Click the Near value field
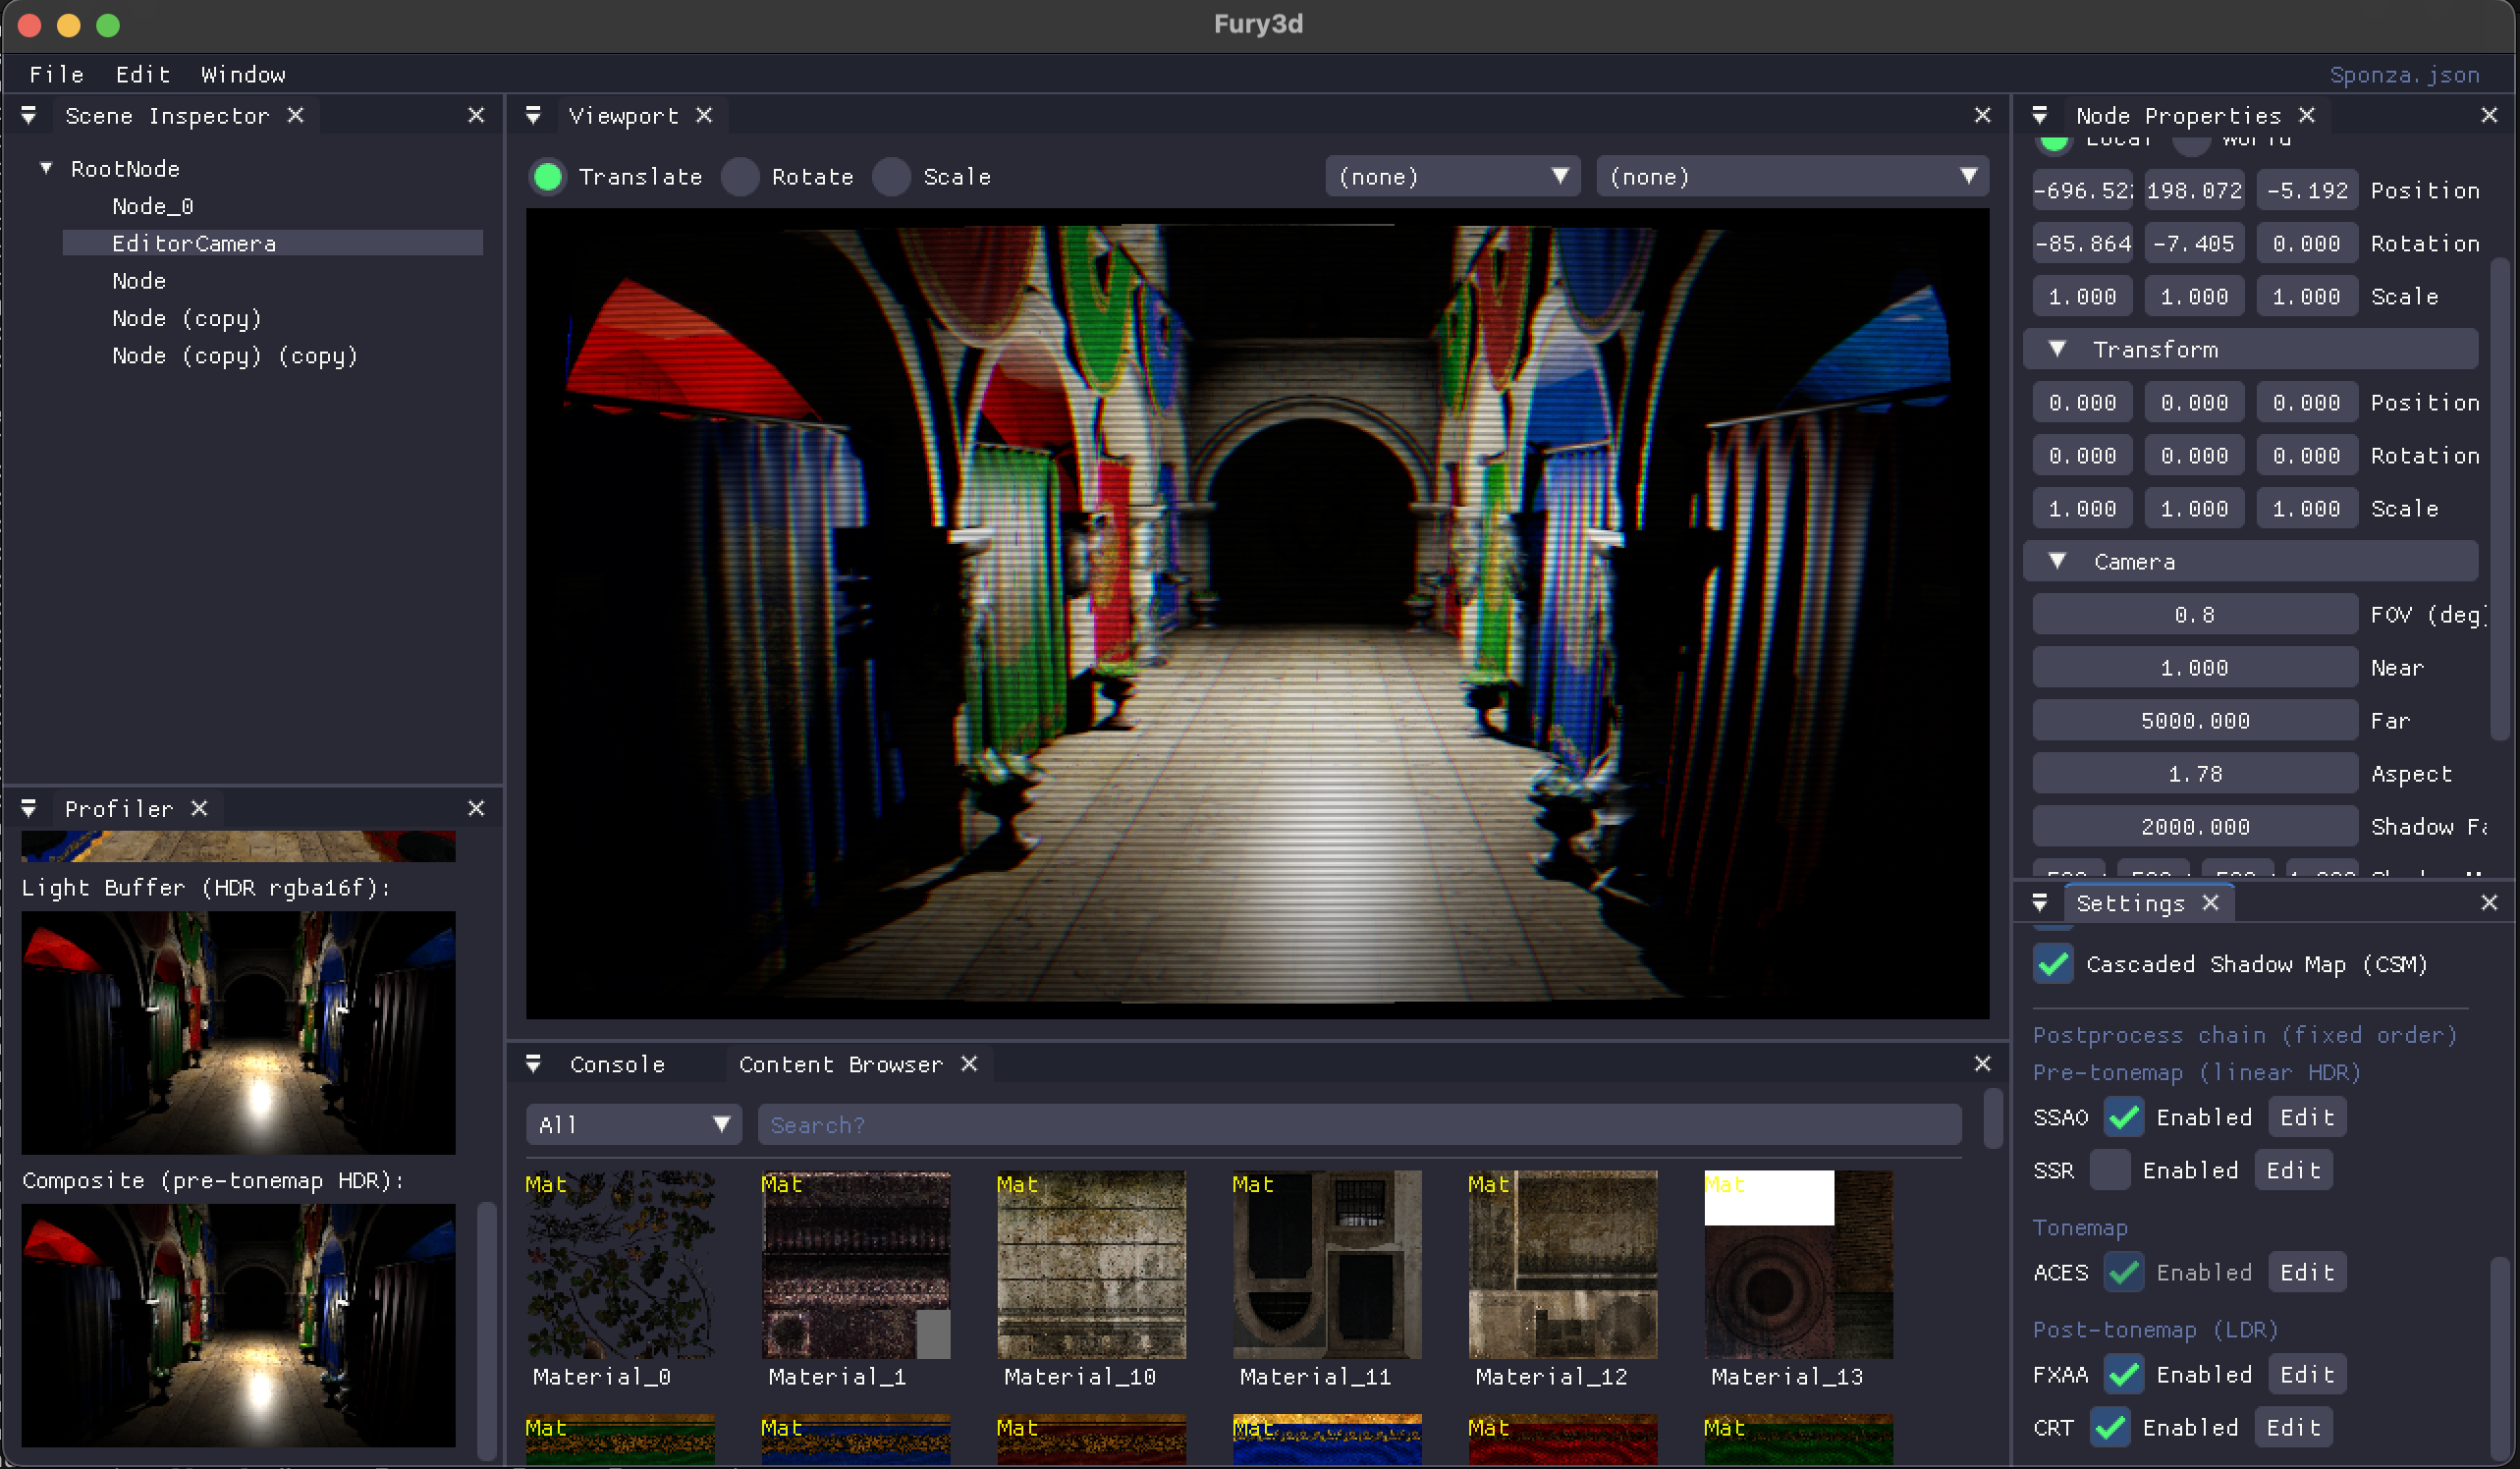The height and width of the screenshot is (1469, 2520). (2196, 668)
